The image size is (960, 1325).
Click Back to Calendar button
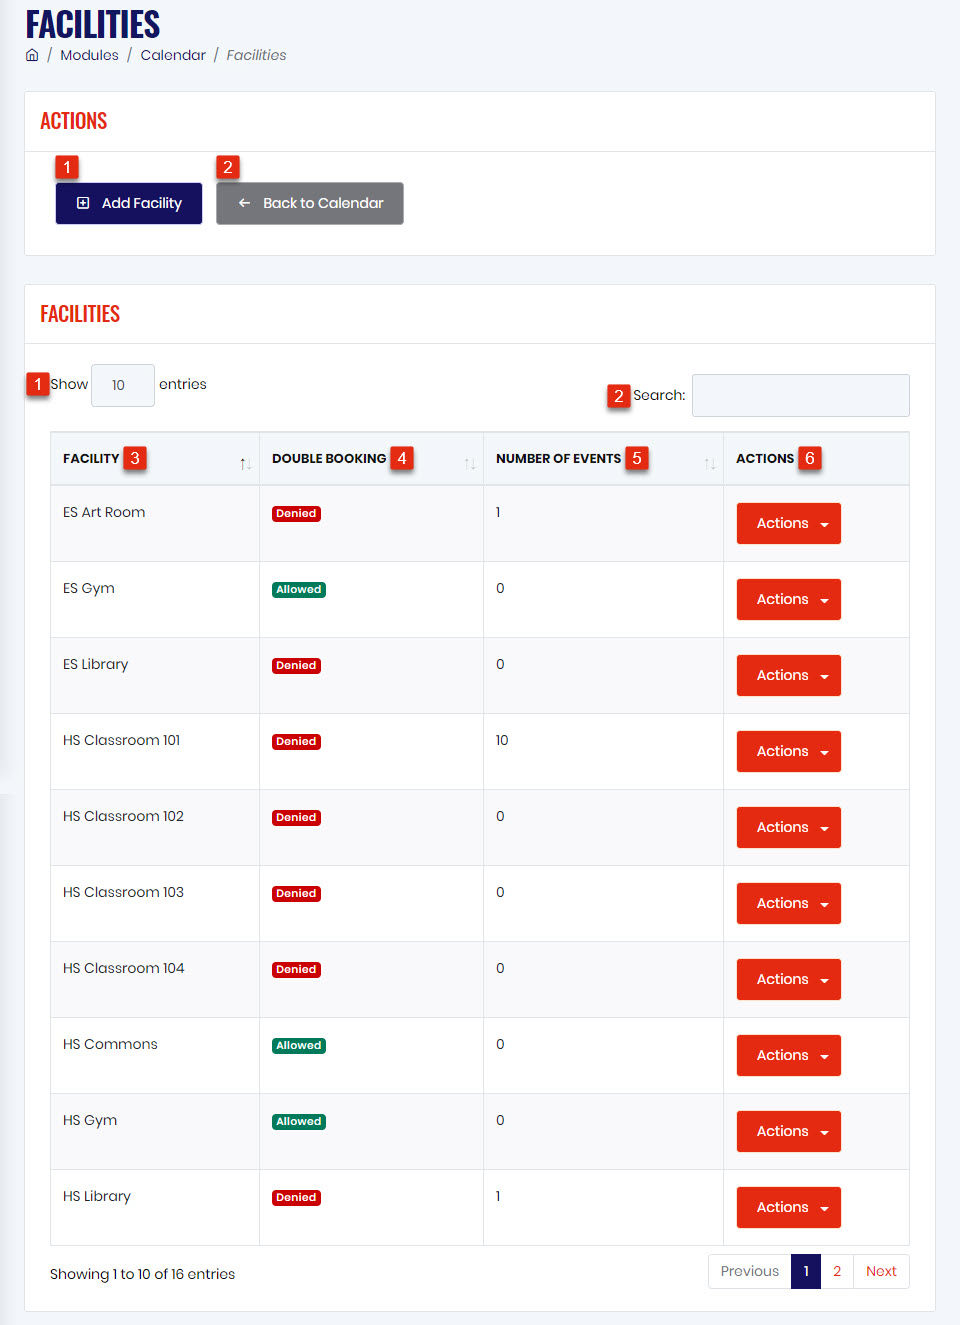click(x=310, y=203)
